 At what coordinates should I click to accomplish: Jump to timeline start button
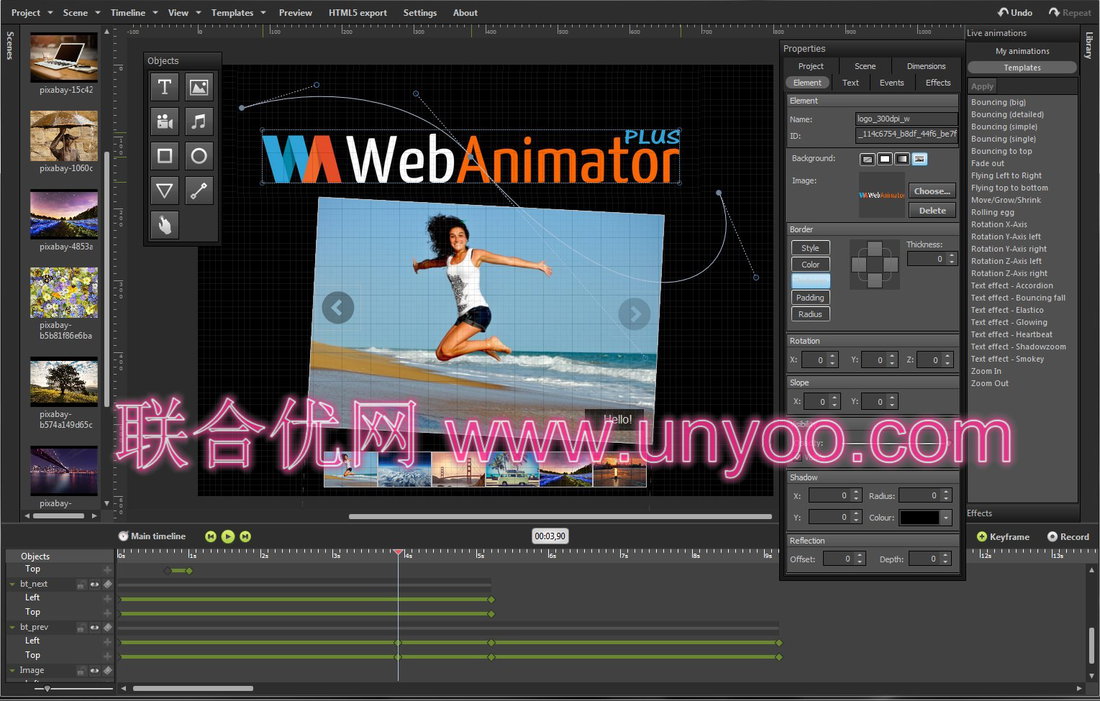(x=210, y=536)
